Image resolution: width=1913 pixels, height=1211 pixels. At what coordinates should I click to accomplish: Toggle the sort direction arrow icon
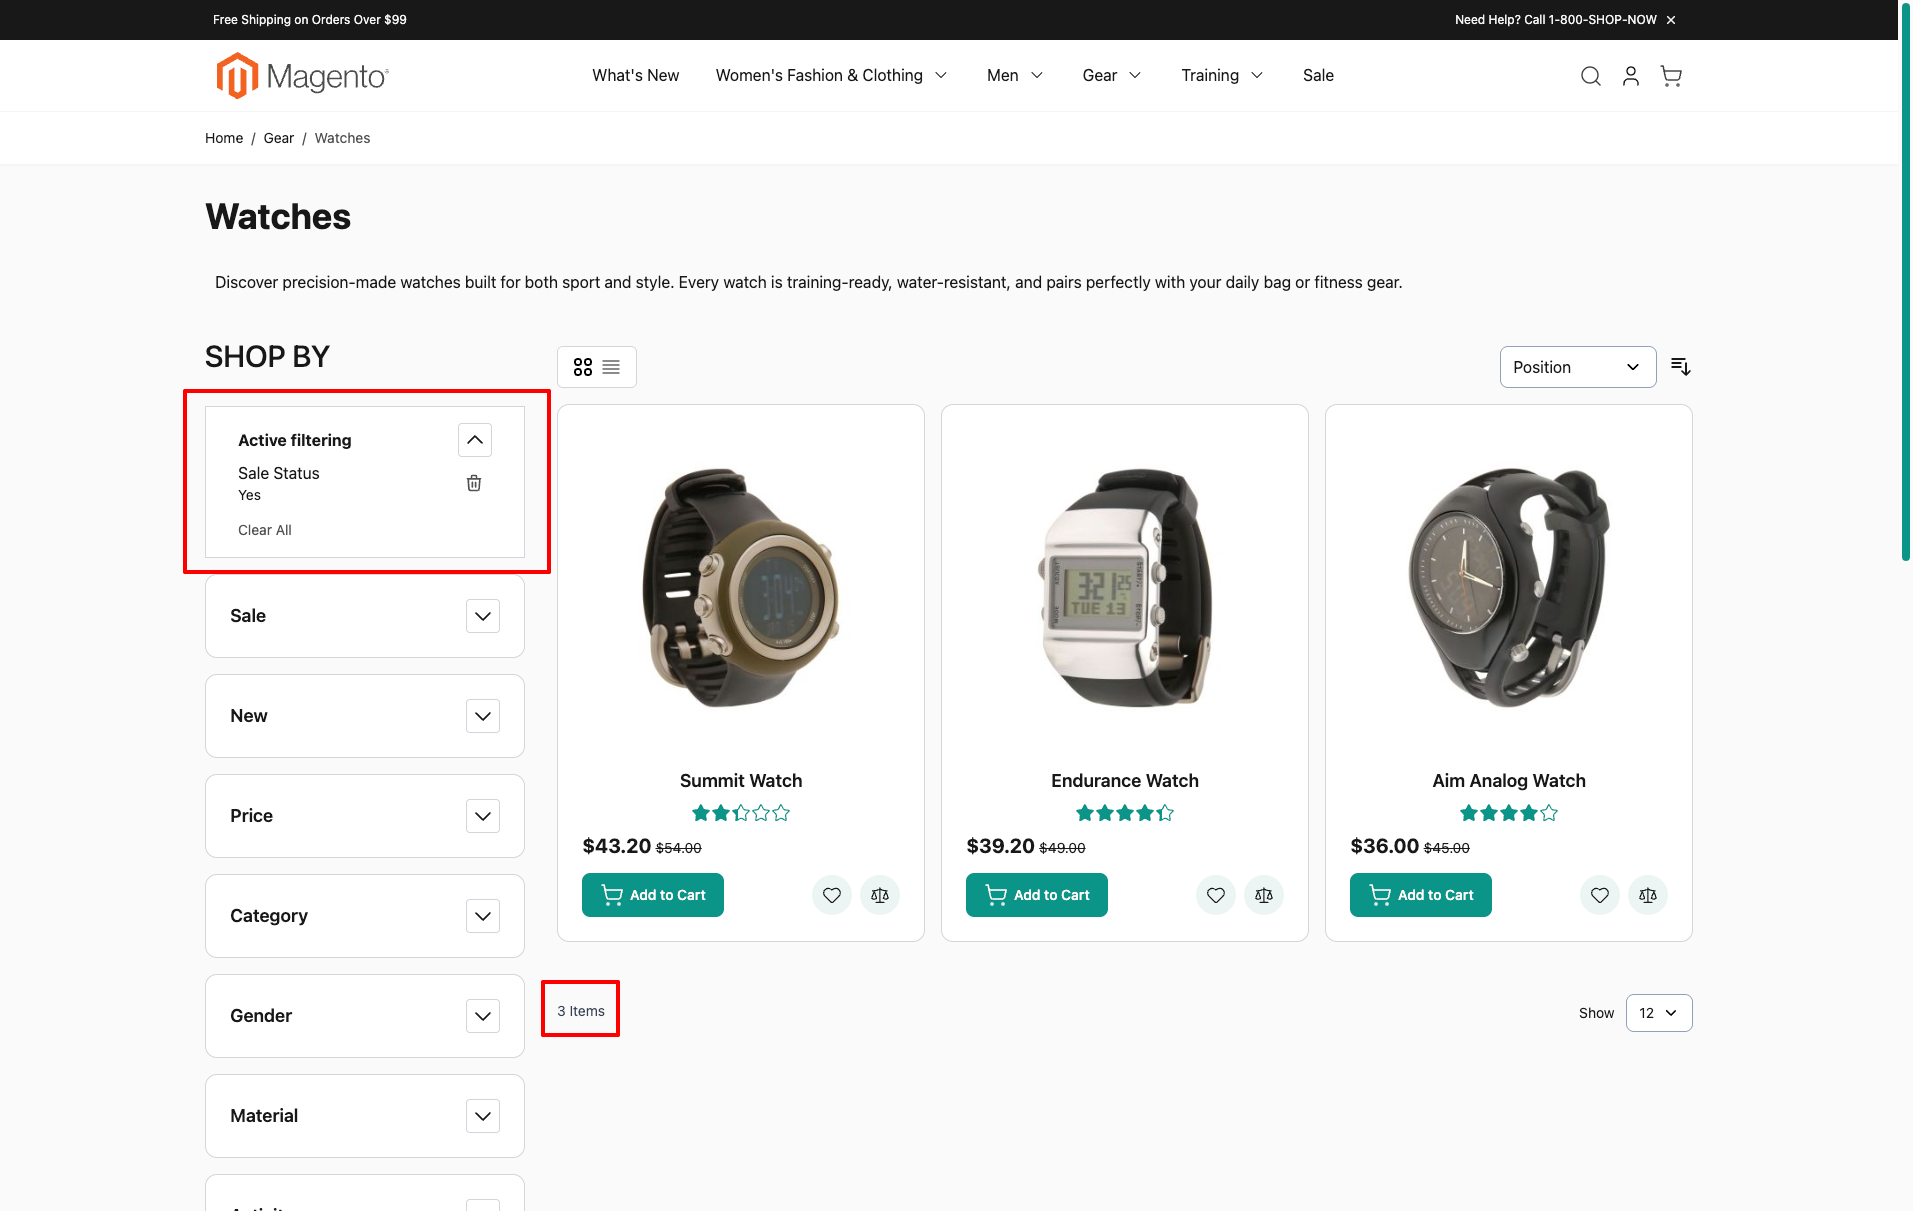coord(1680,366)
